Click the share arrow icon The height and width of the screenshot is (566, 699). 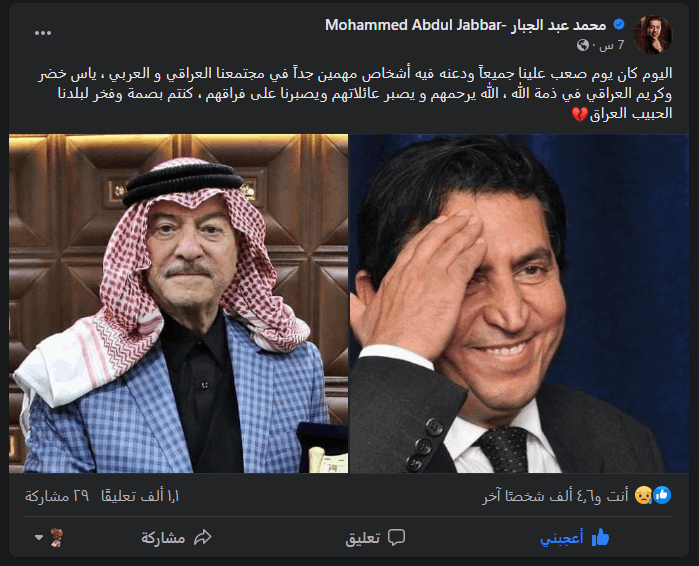click(x=202, y=537)
